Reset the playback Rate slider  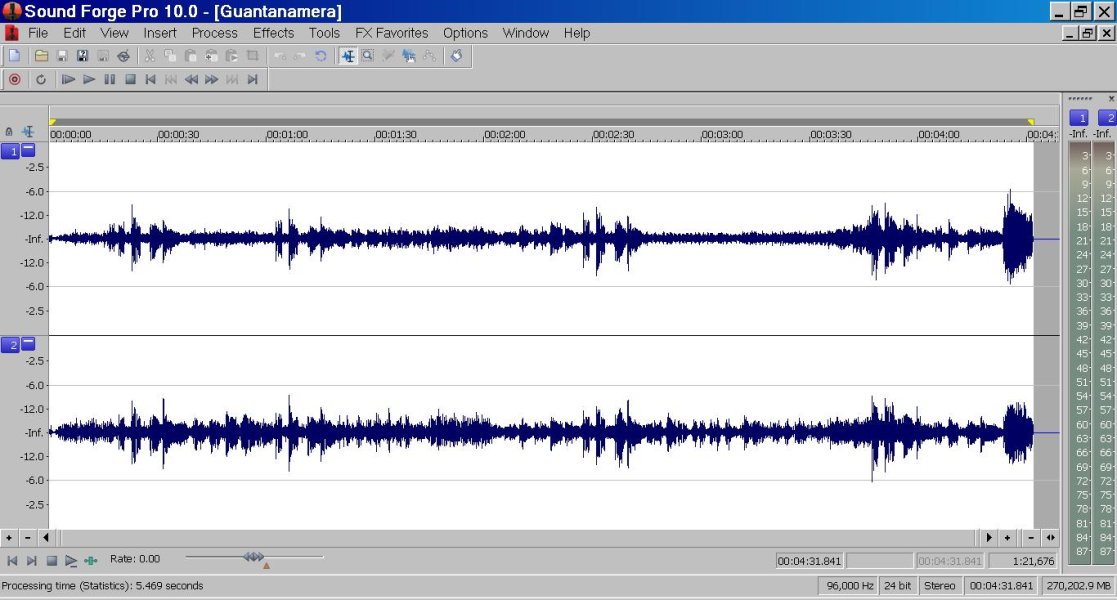tap(265, 564)
